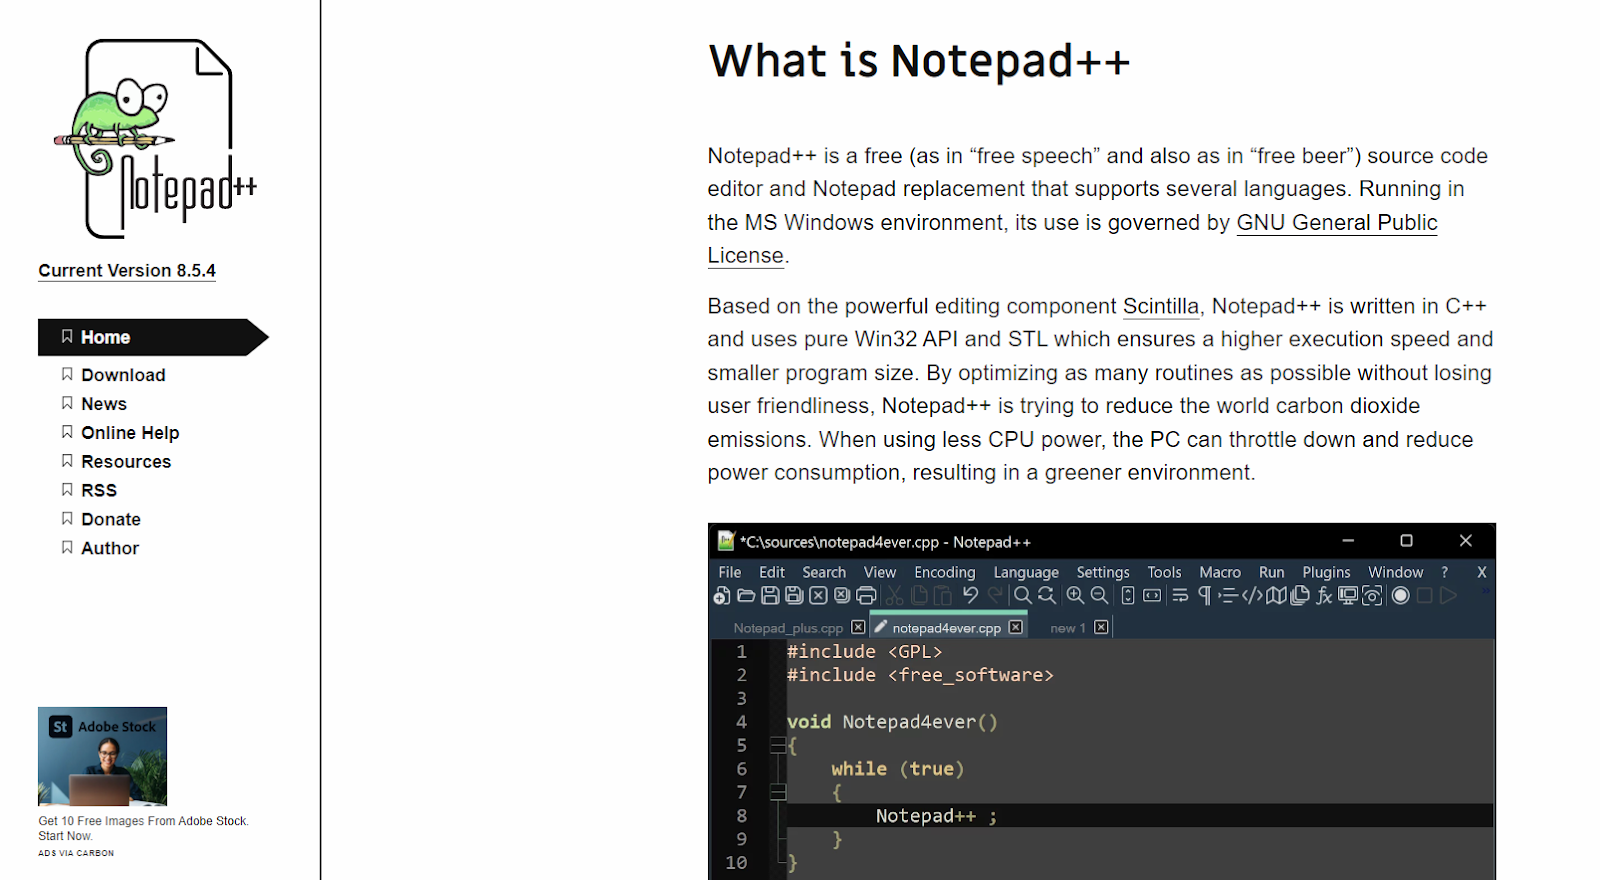Image resolution: width=1600 pixels, height=880 pixels.
Task: Click the Undo arrow toolbar icon
Action: coord(970,595)
